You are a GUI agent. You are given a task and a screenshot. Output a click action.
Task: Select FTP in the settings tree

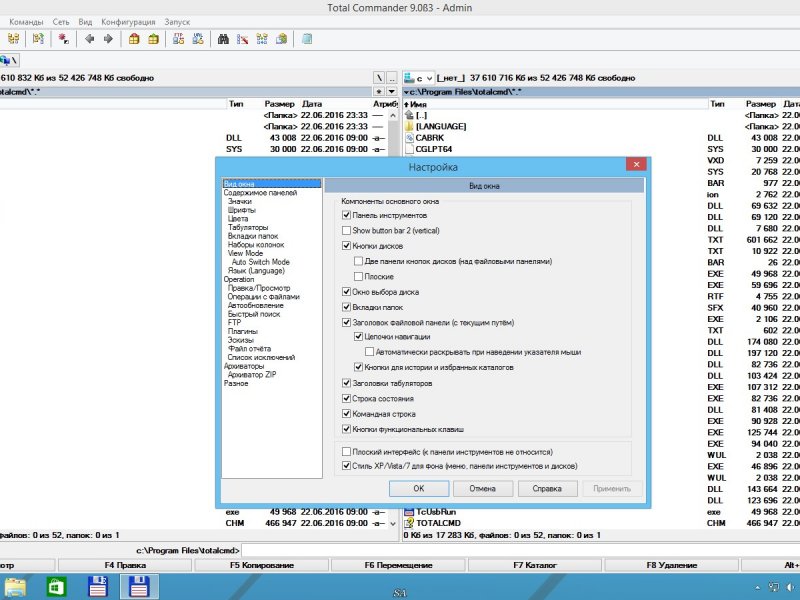pyautogui.click(x=234, y=322)
